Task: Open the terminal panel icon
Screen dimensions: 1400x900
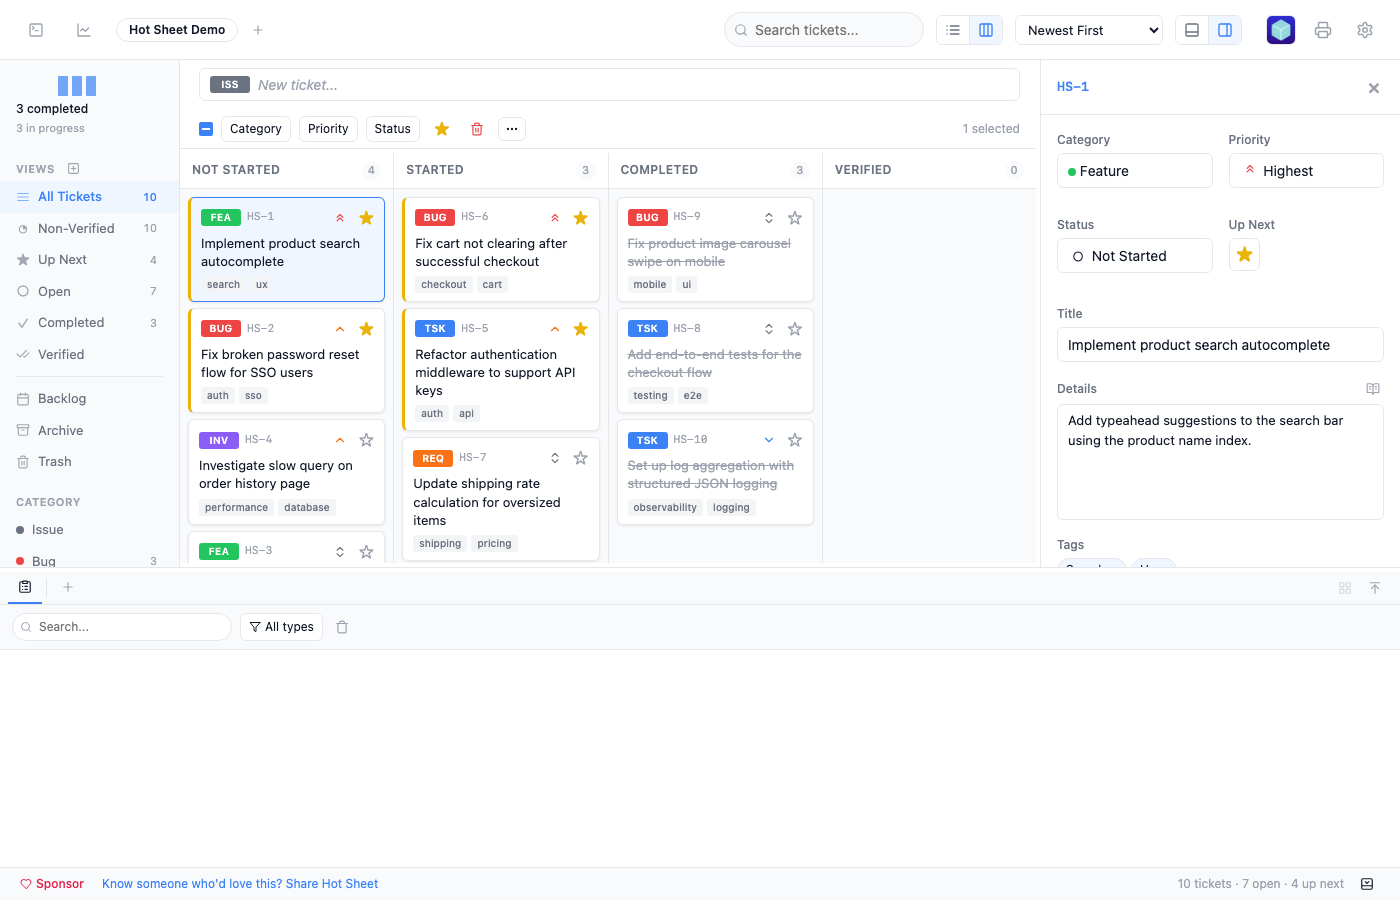Action: [x=36, y=30]
